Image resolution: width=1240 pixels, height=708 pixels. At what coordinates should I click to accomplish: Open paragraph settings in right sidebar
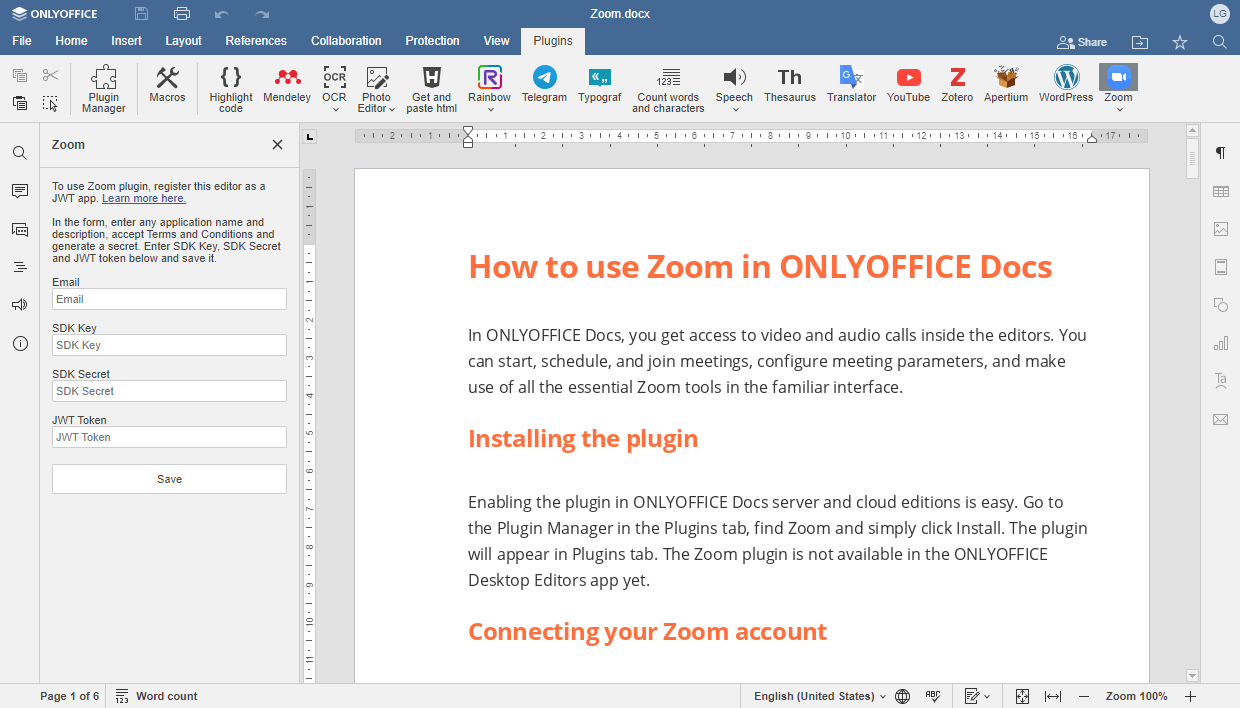[x=1220, y=153]
